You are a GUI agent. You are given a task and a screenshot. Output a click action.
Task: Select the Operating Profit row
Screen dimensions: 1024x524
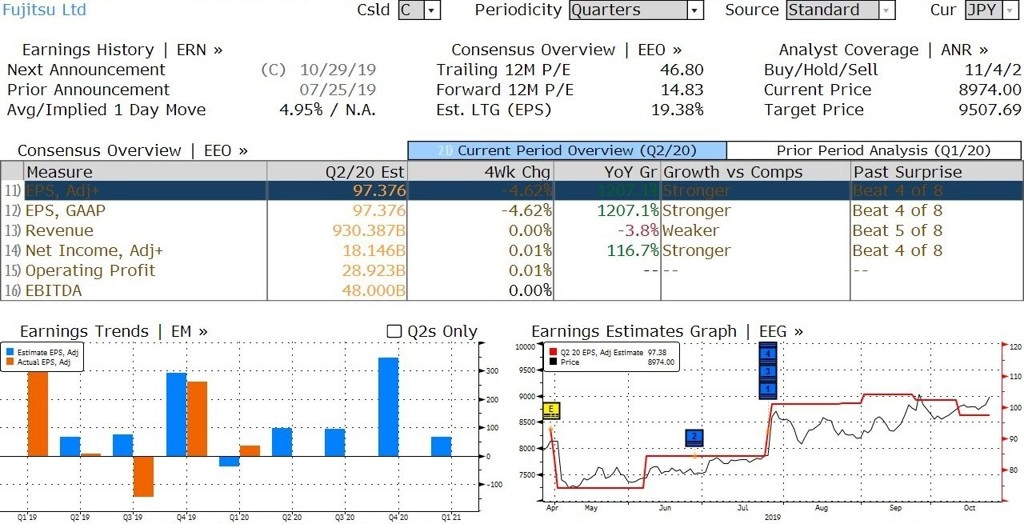click(x=512, y=270)
